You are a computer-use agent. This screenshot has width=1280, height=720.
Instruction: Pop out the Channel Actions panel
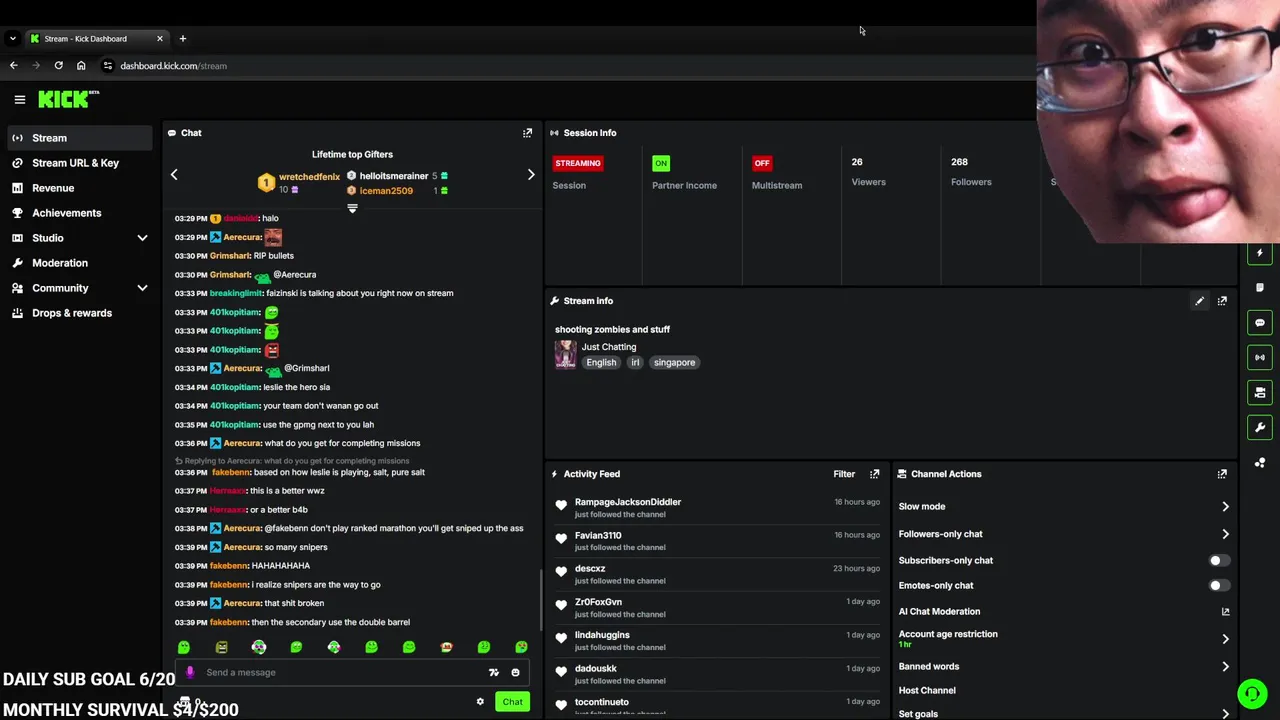pyautogui.click(x=1222, y=474)
